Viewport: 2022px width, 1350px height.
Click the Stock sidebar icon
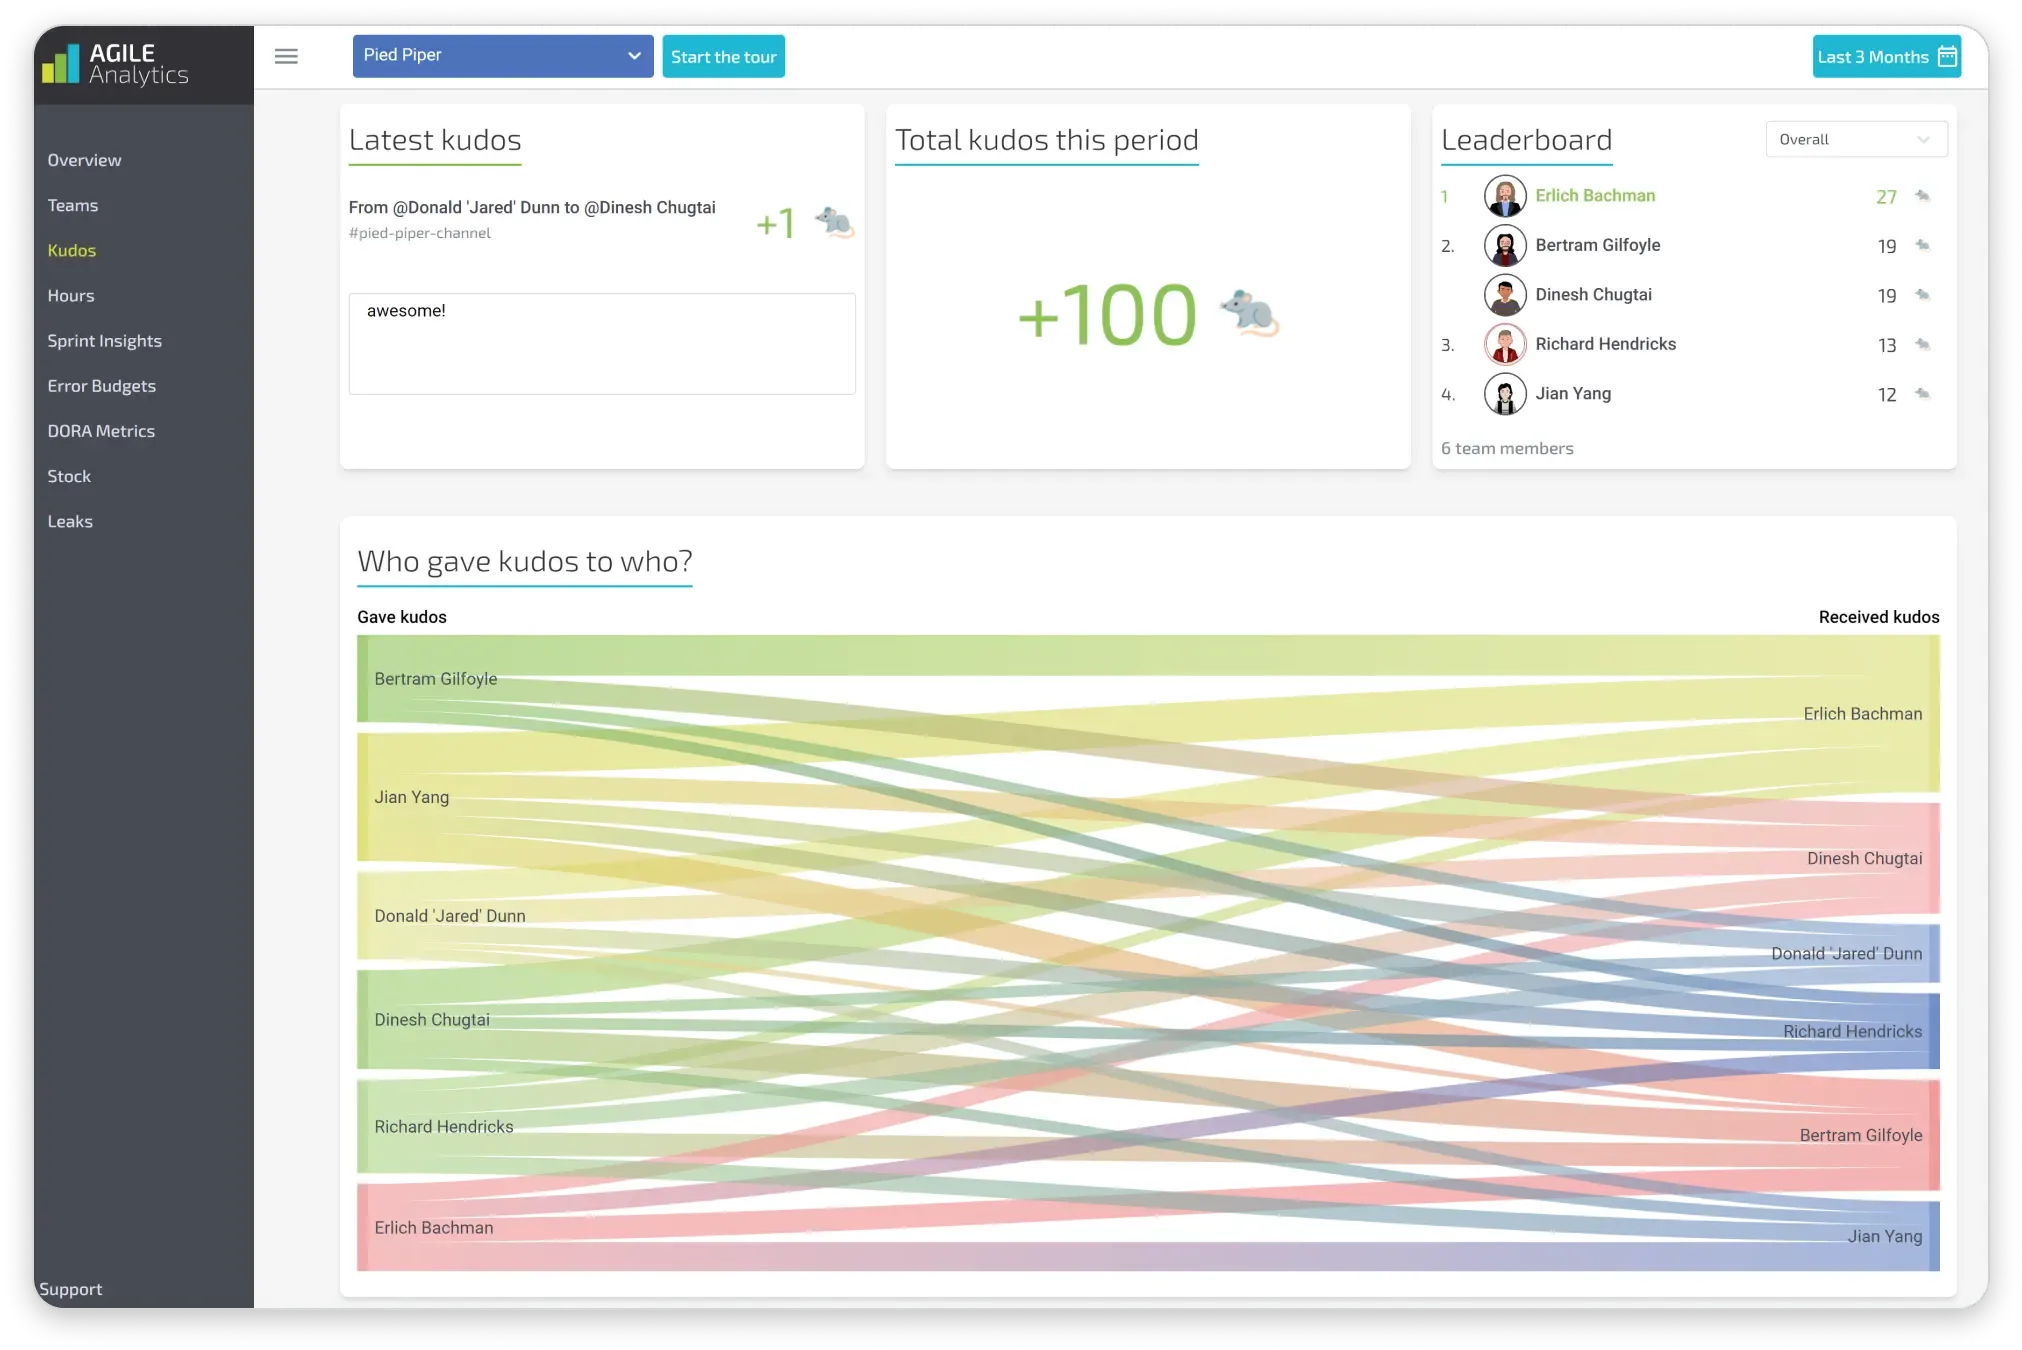pyautogui.click(x=69, y=475)
